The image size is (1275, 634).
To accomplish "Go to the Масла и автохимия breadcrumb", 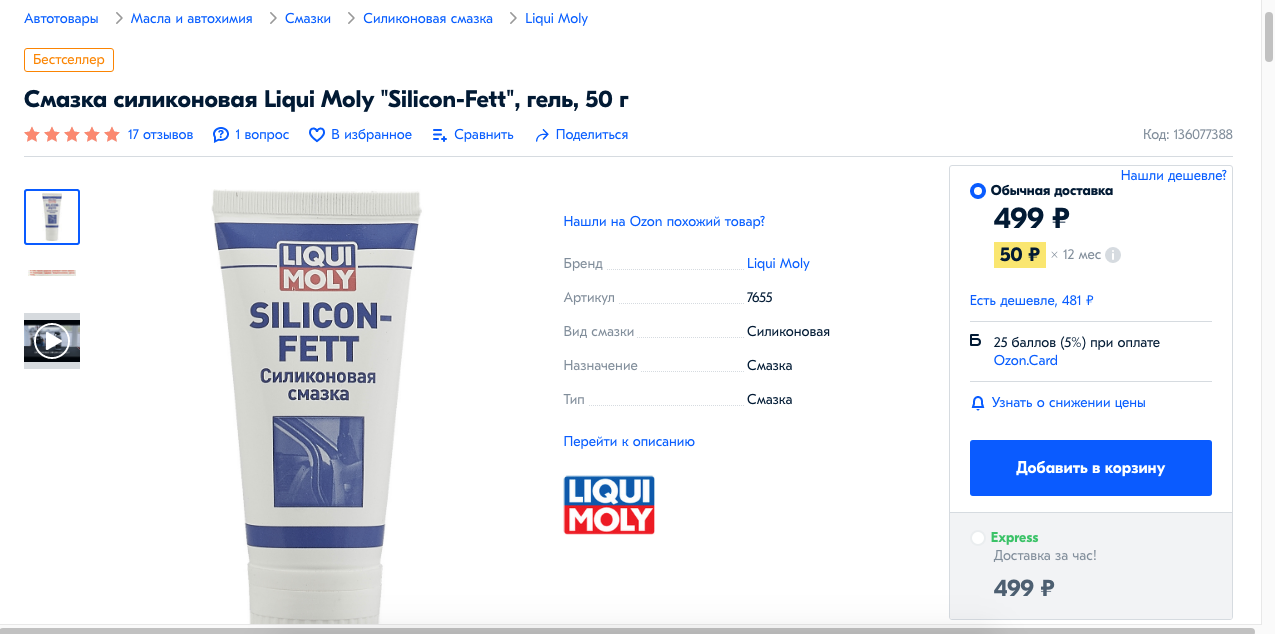I will pyautogui.click(x=191, y=18).
